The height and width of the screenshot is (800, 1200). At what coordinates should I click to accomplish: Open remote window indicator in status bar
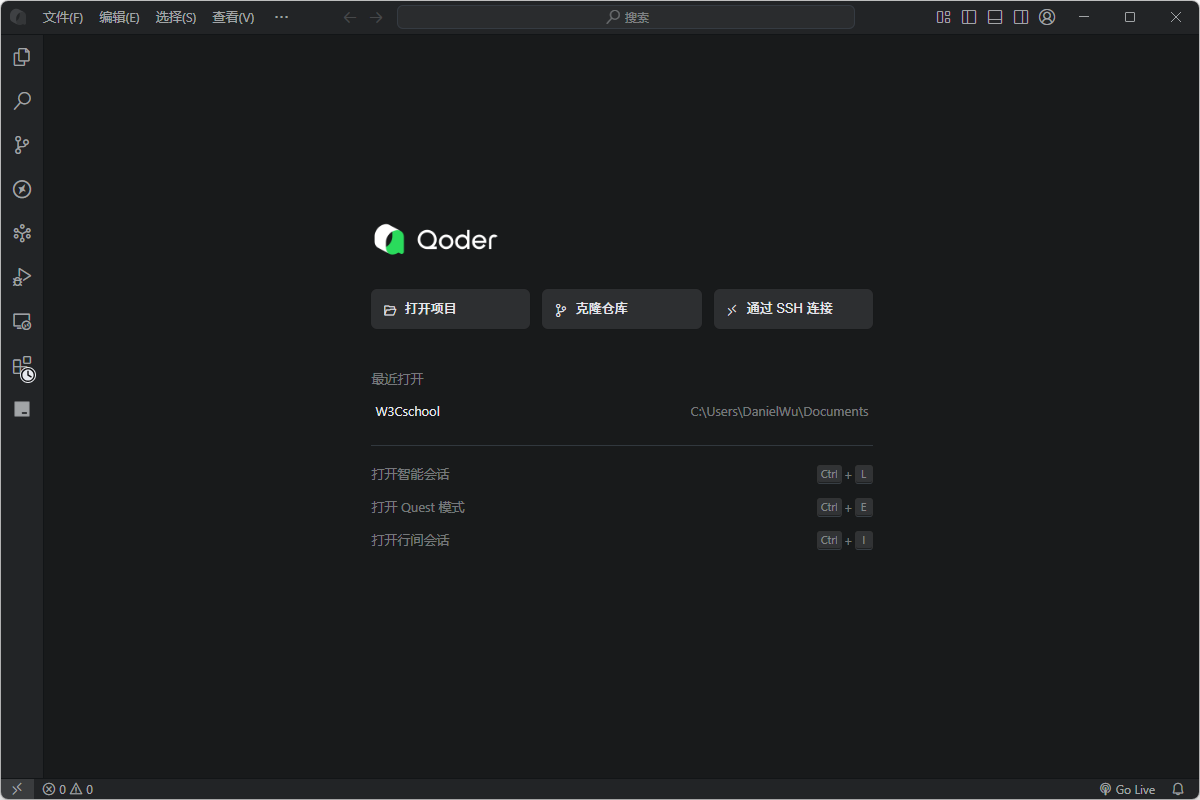pyautogui.click(x=17, y=789)
